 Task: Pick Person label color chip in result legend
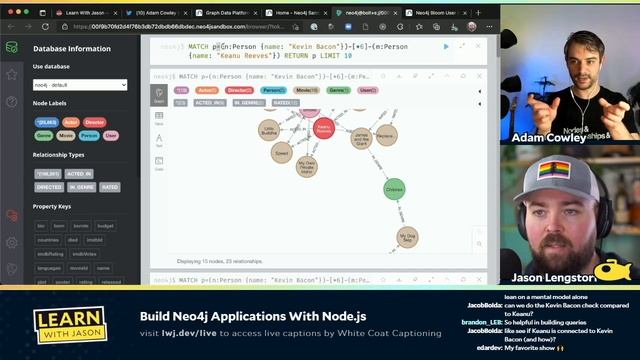(x=273, y=90)
